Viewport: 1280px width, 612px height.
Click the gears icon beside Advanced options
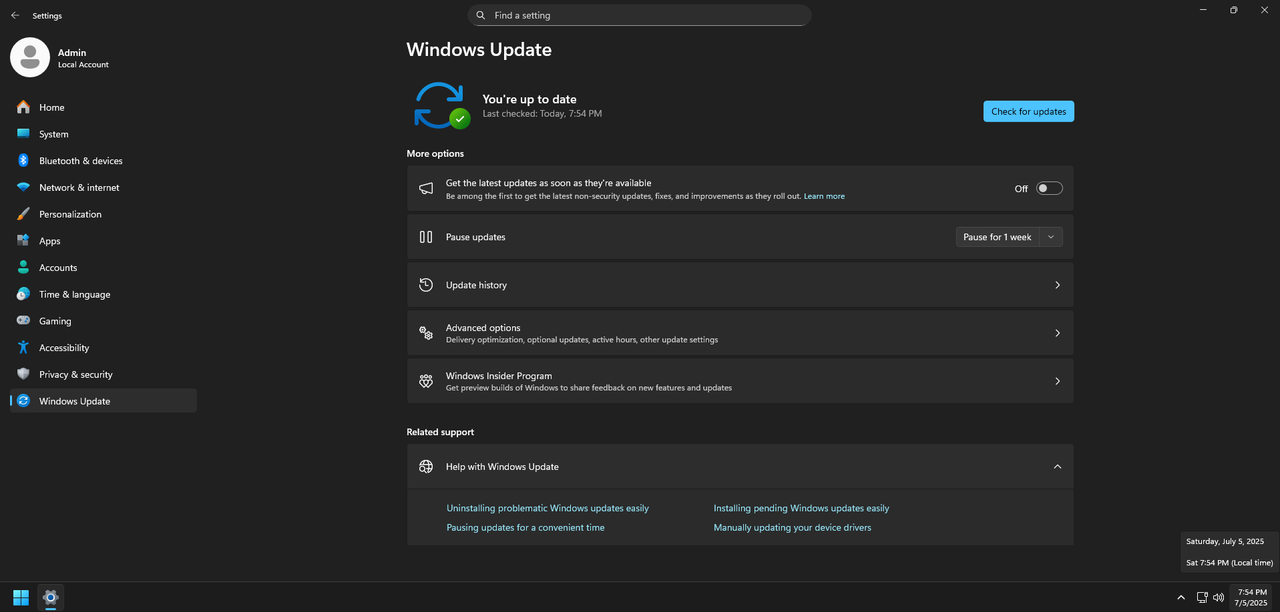(426, 333)
